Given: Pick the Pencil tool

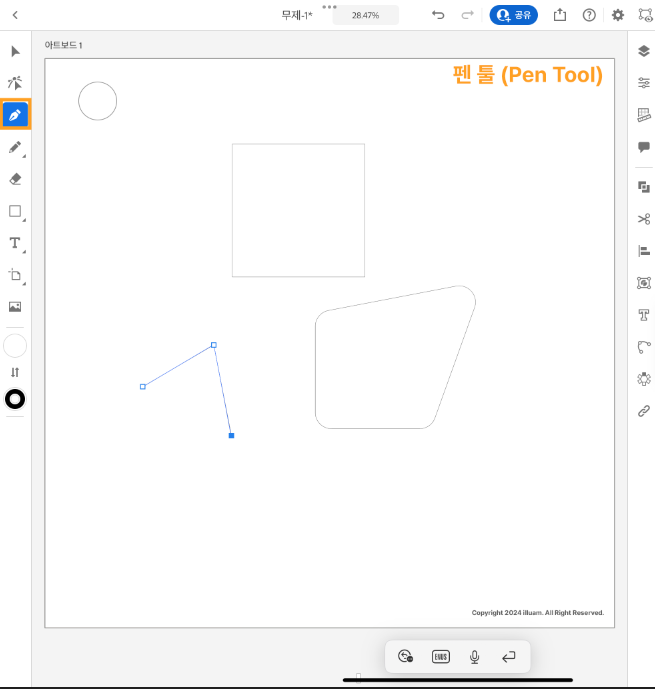Looking at the screenshot, I should pos(15,147).
